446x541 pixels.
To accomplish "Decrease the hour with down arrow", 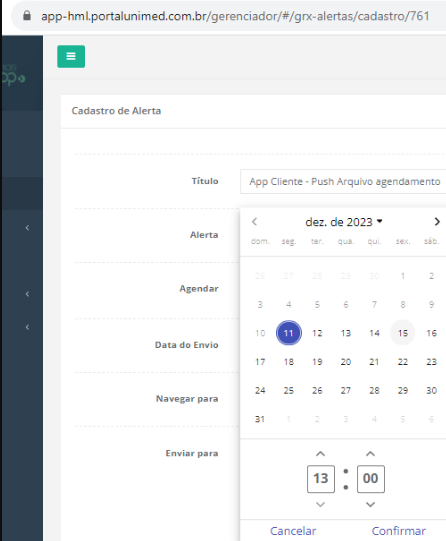I will click(320, 504).
